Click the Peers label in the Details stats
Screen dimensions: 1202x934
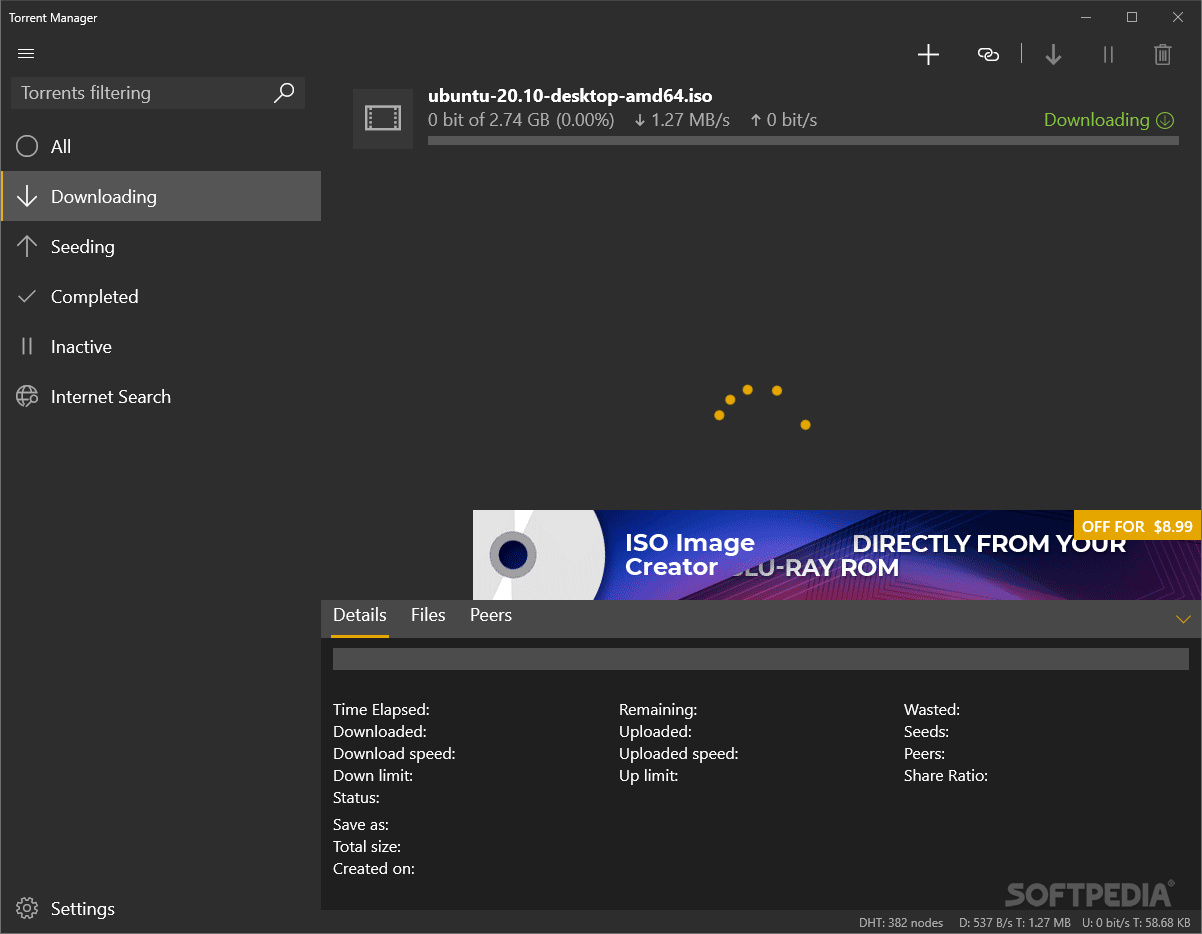click(924, 754)
